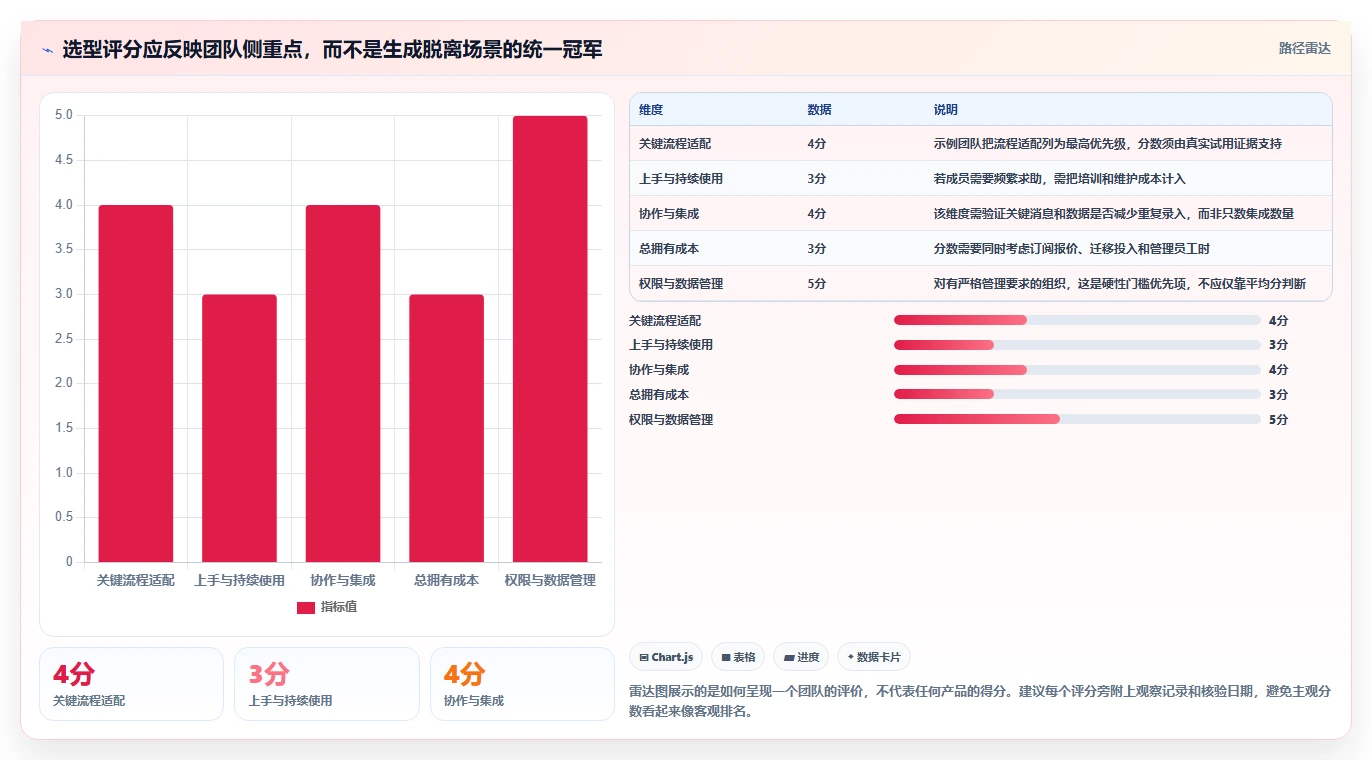The width and height of the screenshot is (1372, 760).
Task: Click the 数据卡片 chip
Action: click(x=874, y=657)
